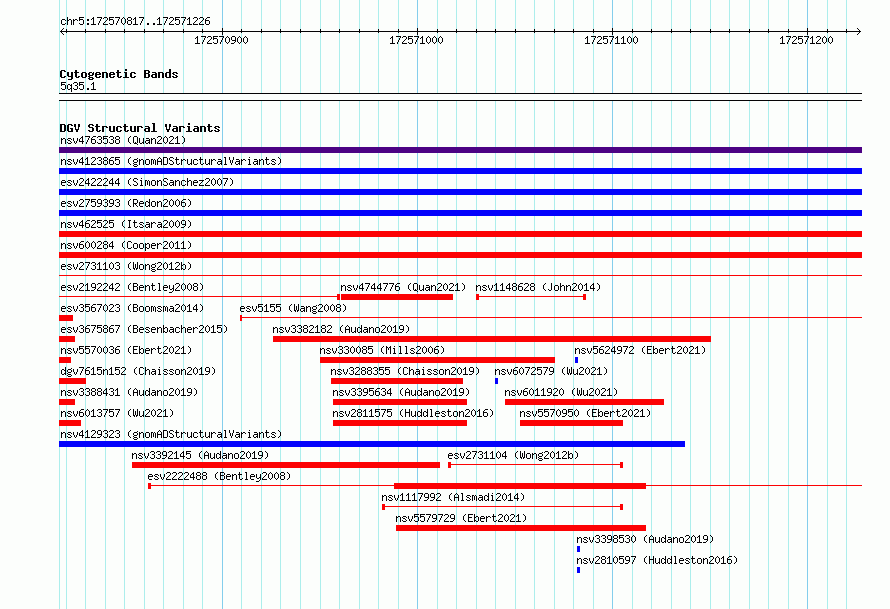
Task: Select nsv3395634 (Audano2019) label
Action: 401,392
